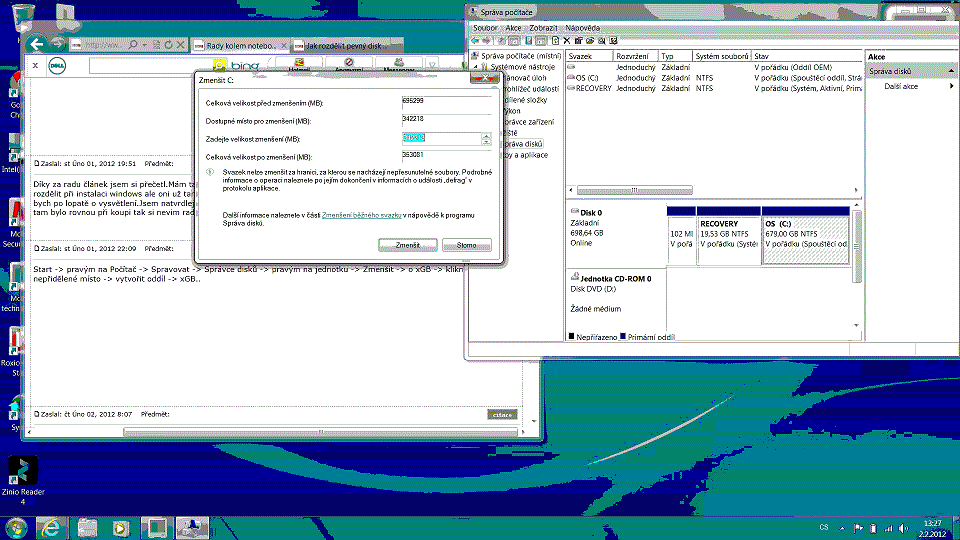Click Back arrow in Computer Management toolbar

tap(476, 41)
